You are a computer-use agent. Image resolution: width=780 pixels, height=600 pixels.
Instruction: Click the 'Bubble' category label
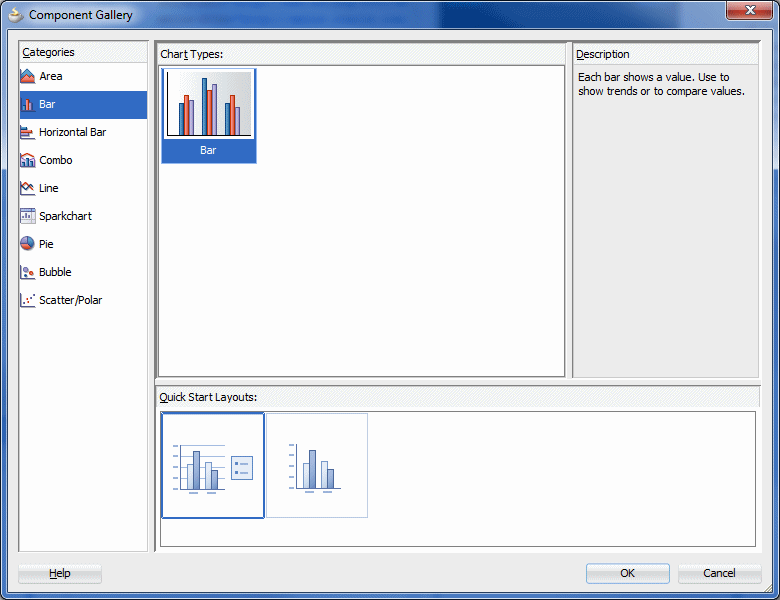pyautogui.click(x=55, y=272)
